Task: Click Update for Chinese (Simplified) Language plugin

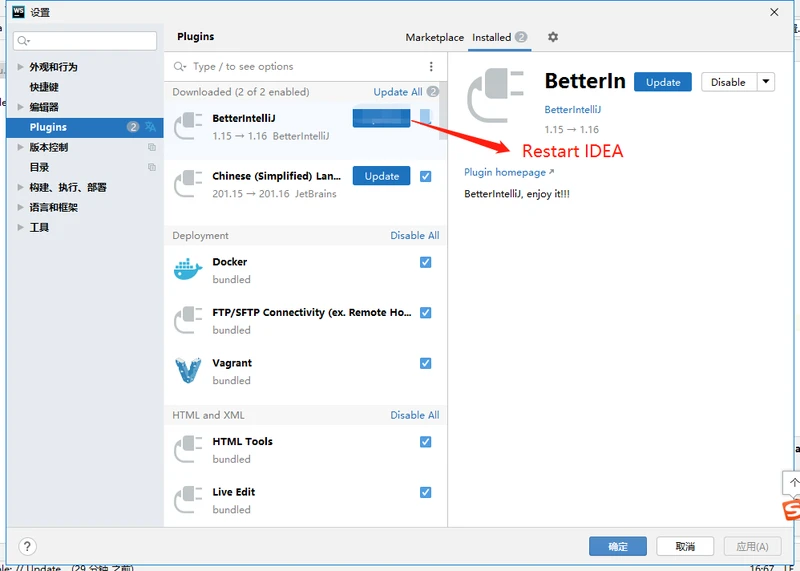Action: point(381,176)
